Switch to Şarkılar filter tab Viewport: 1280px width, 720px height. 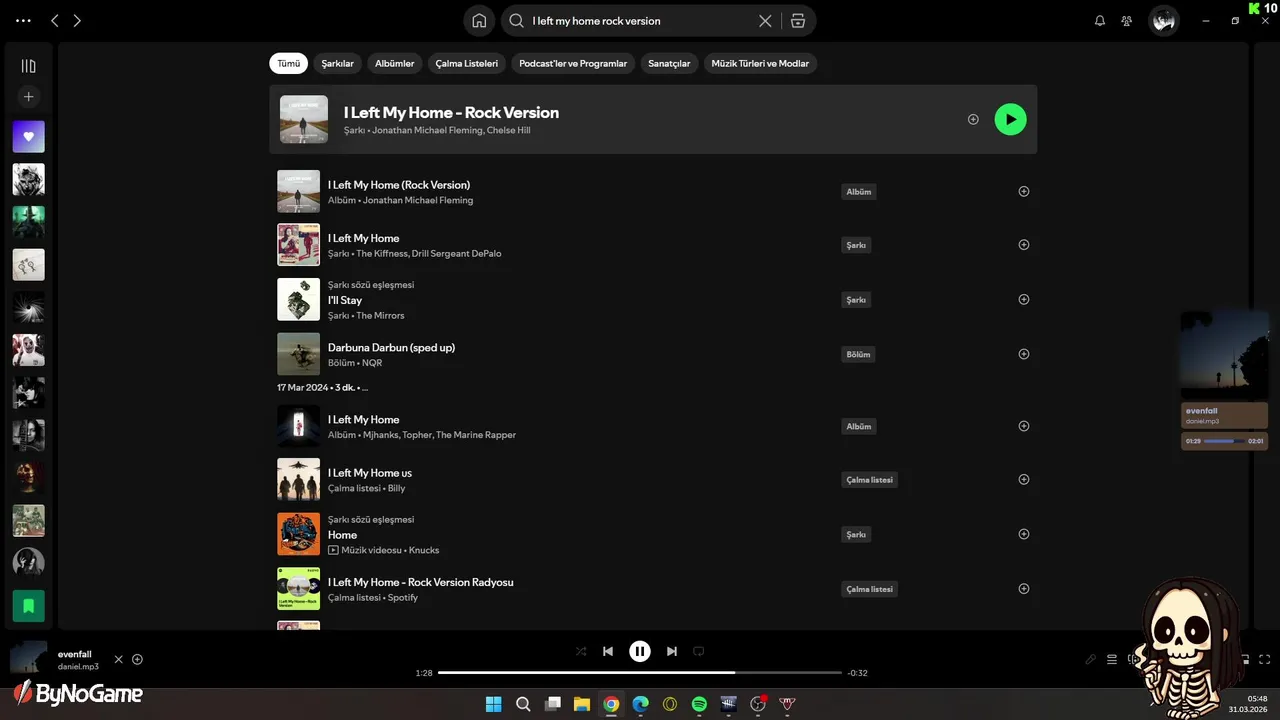(337, 63)
